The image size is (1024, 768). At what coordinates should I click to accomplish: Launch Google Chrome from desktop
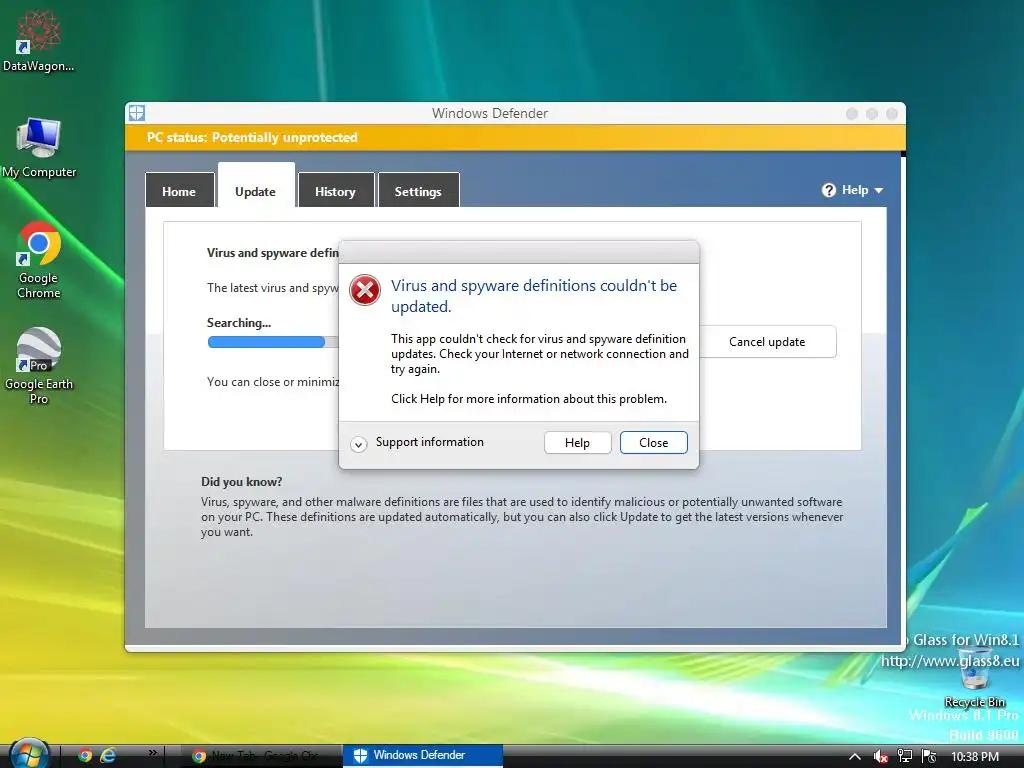click(39, 260)
